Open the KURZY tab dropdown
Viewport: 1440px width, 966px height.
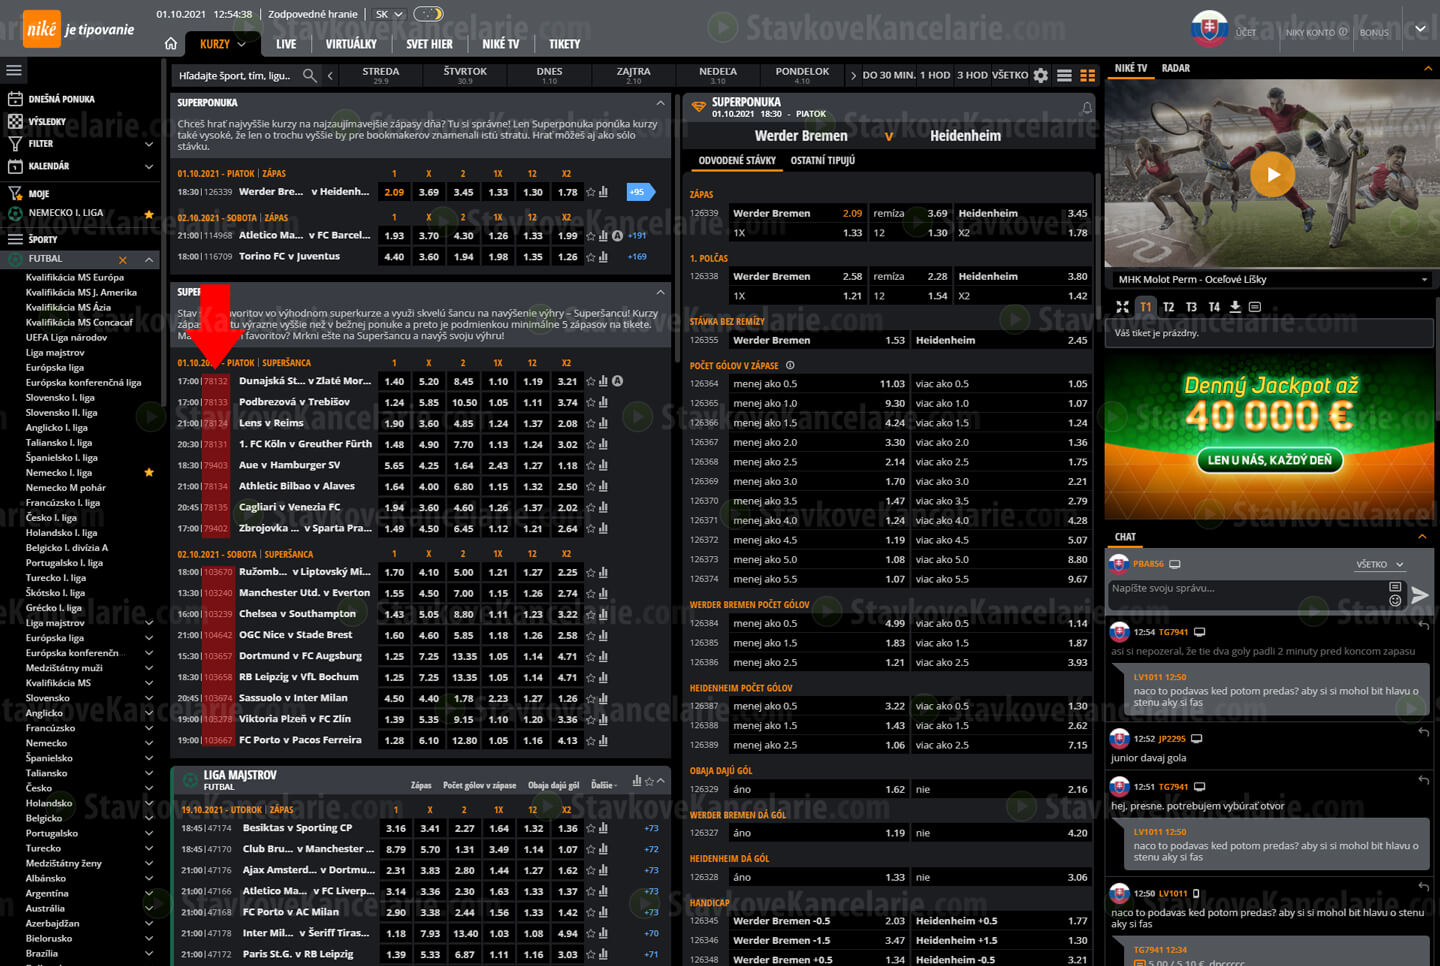point(222,44)
